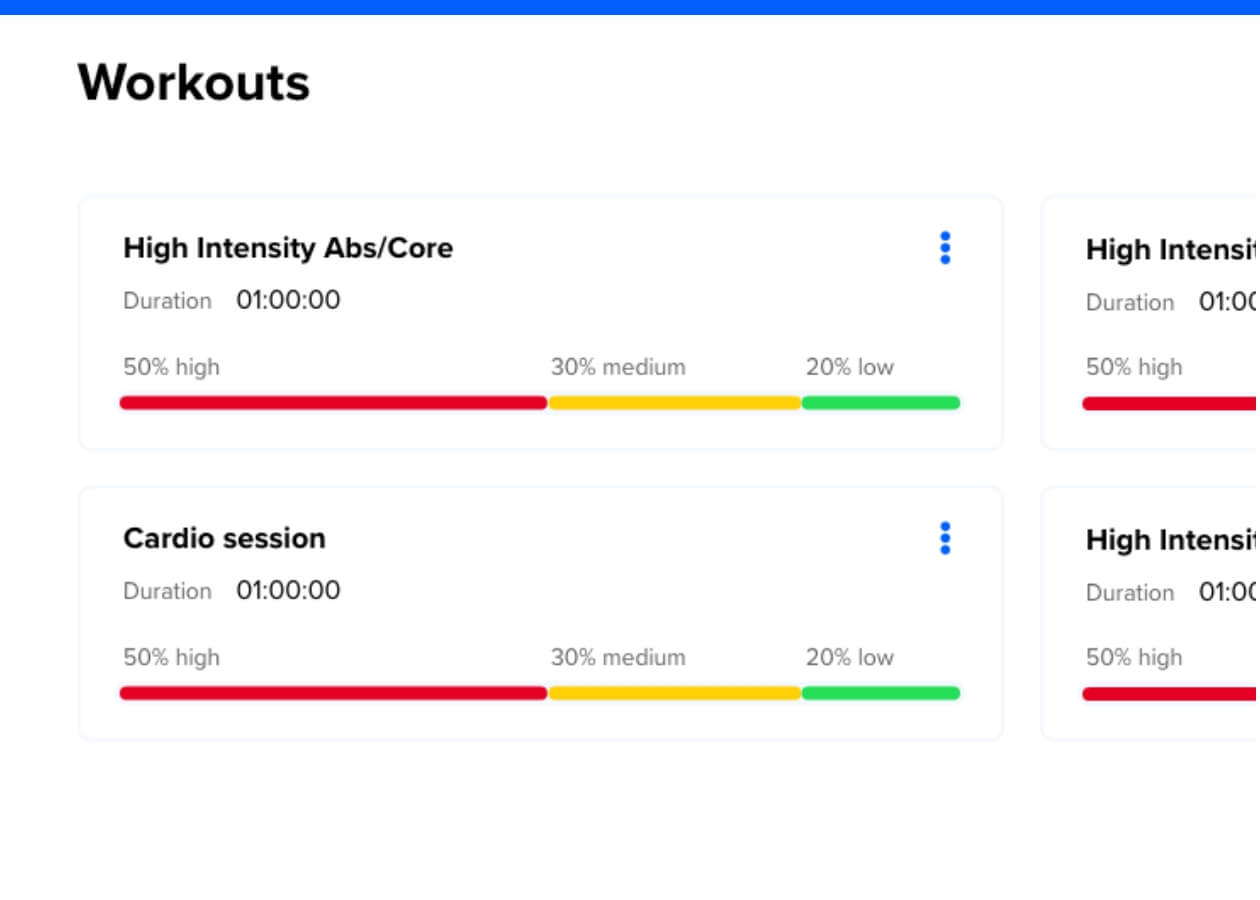This screenshot has width=1260, height=900.
Task: Select the 30% medium label in Cardio session
Action: 618,657
